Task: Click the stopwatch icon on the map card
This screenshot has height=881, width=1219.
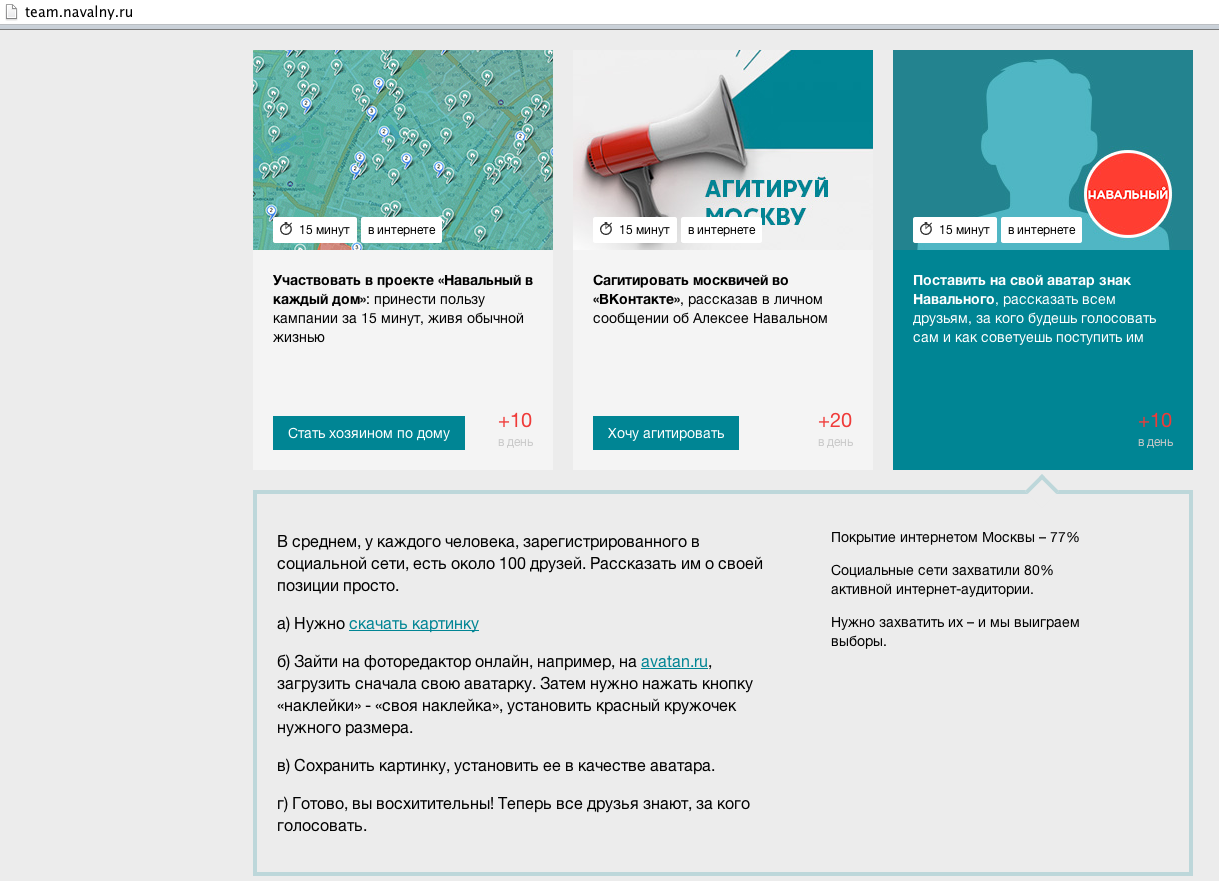Action: coord(286,230)
